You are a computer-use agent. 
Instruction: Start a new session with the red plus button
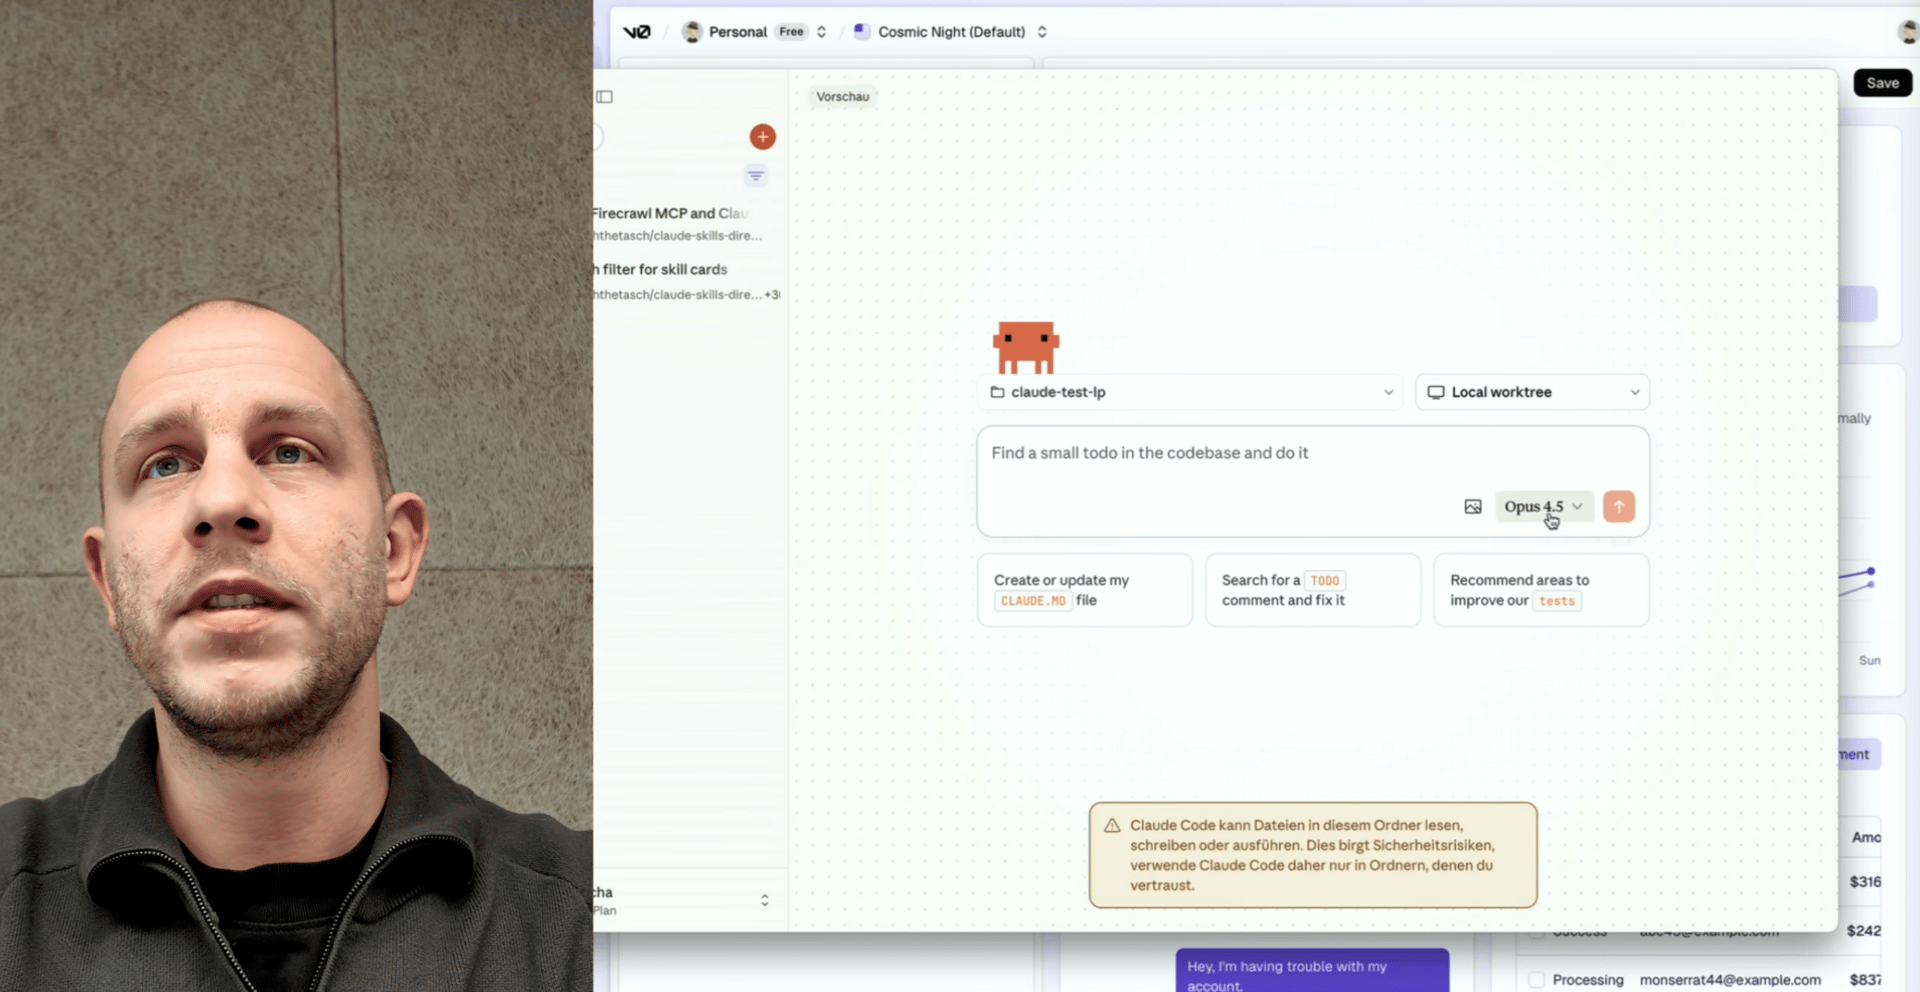[x=762, y=137]
